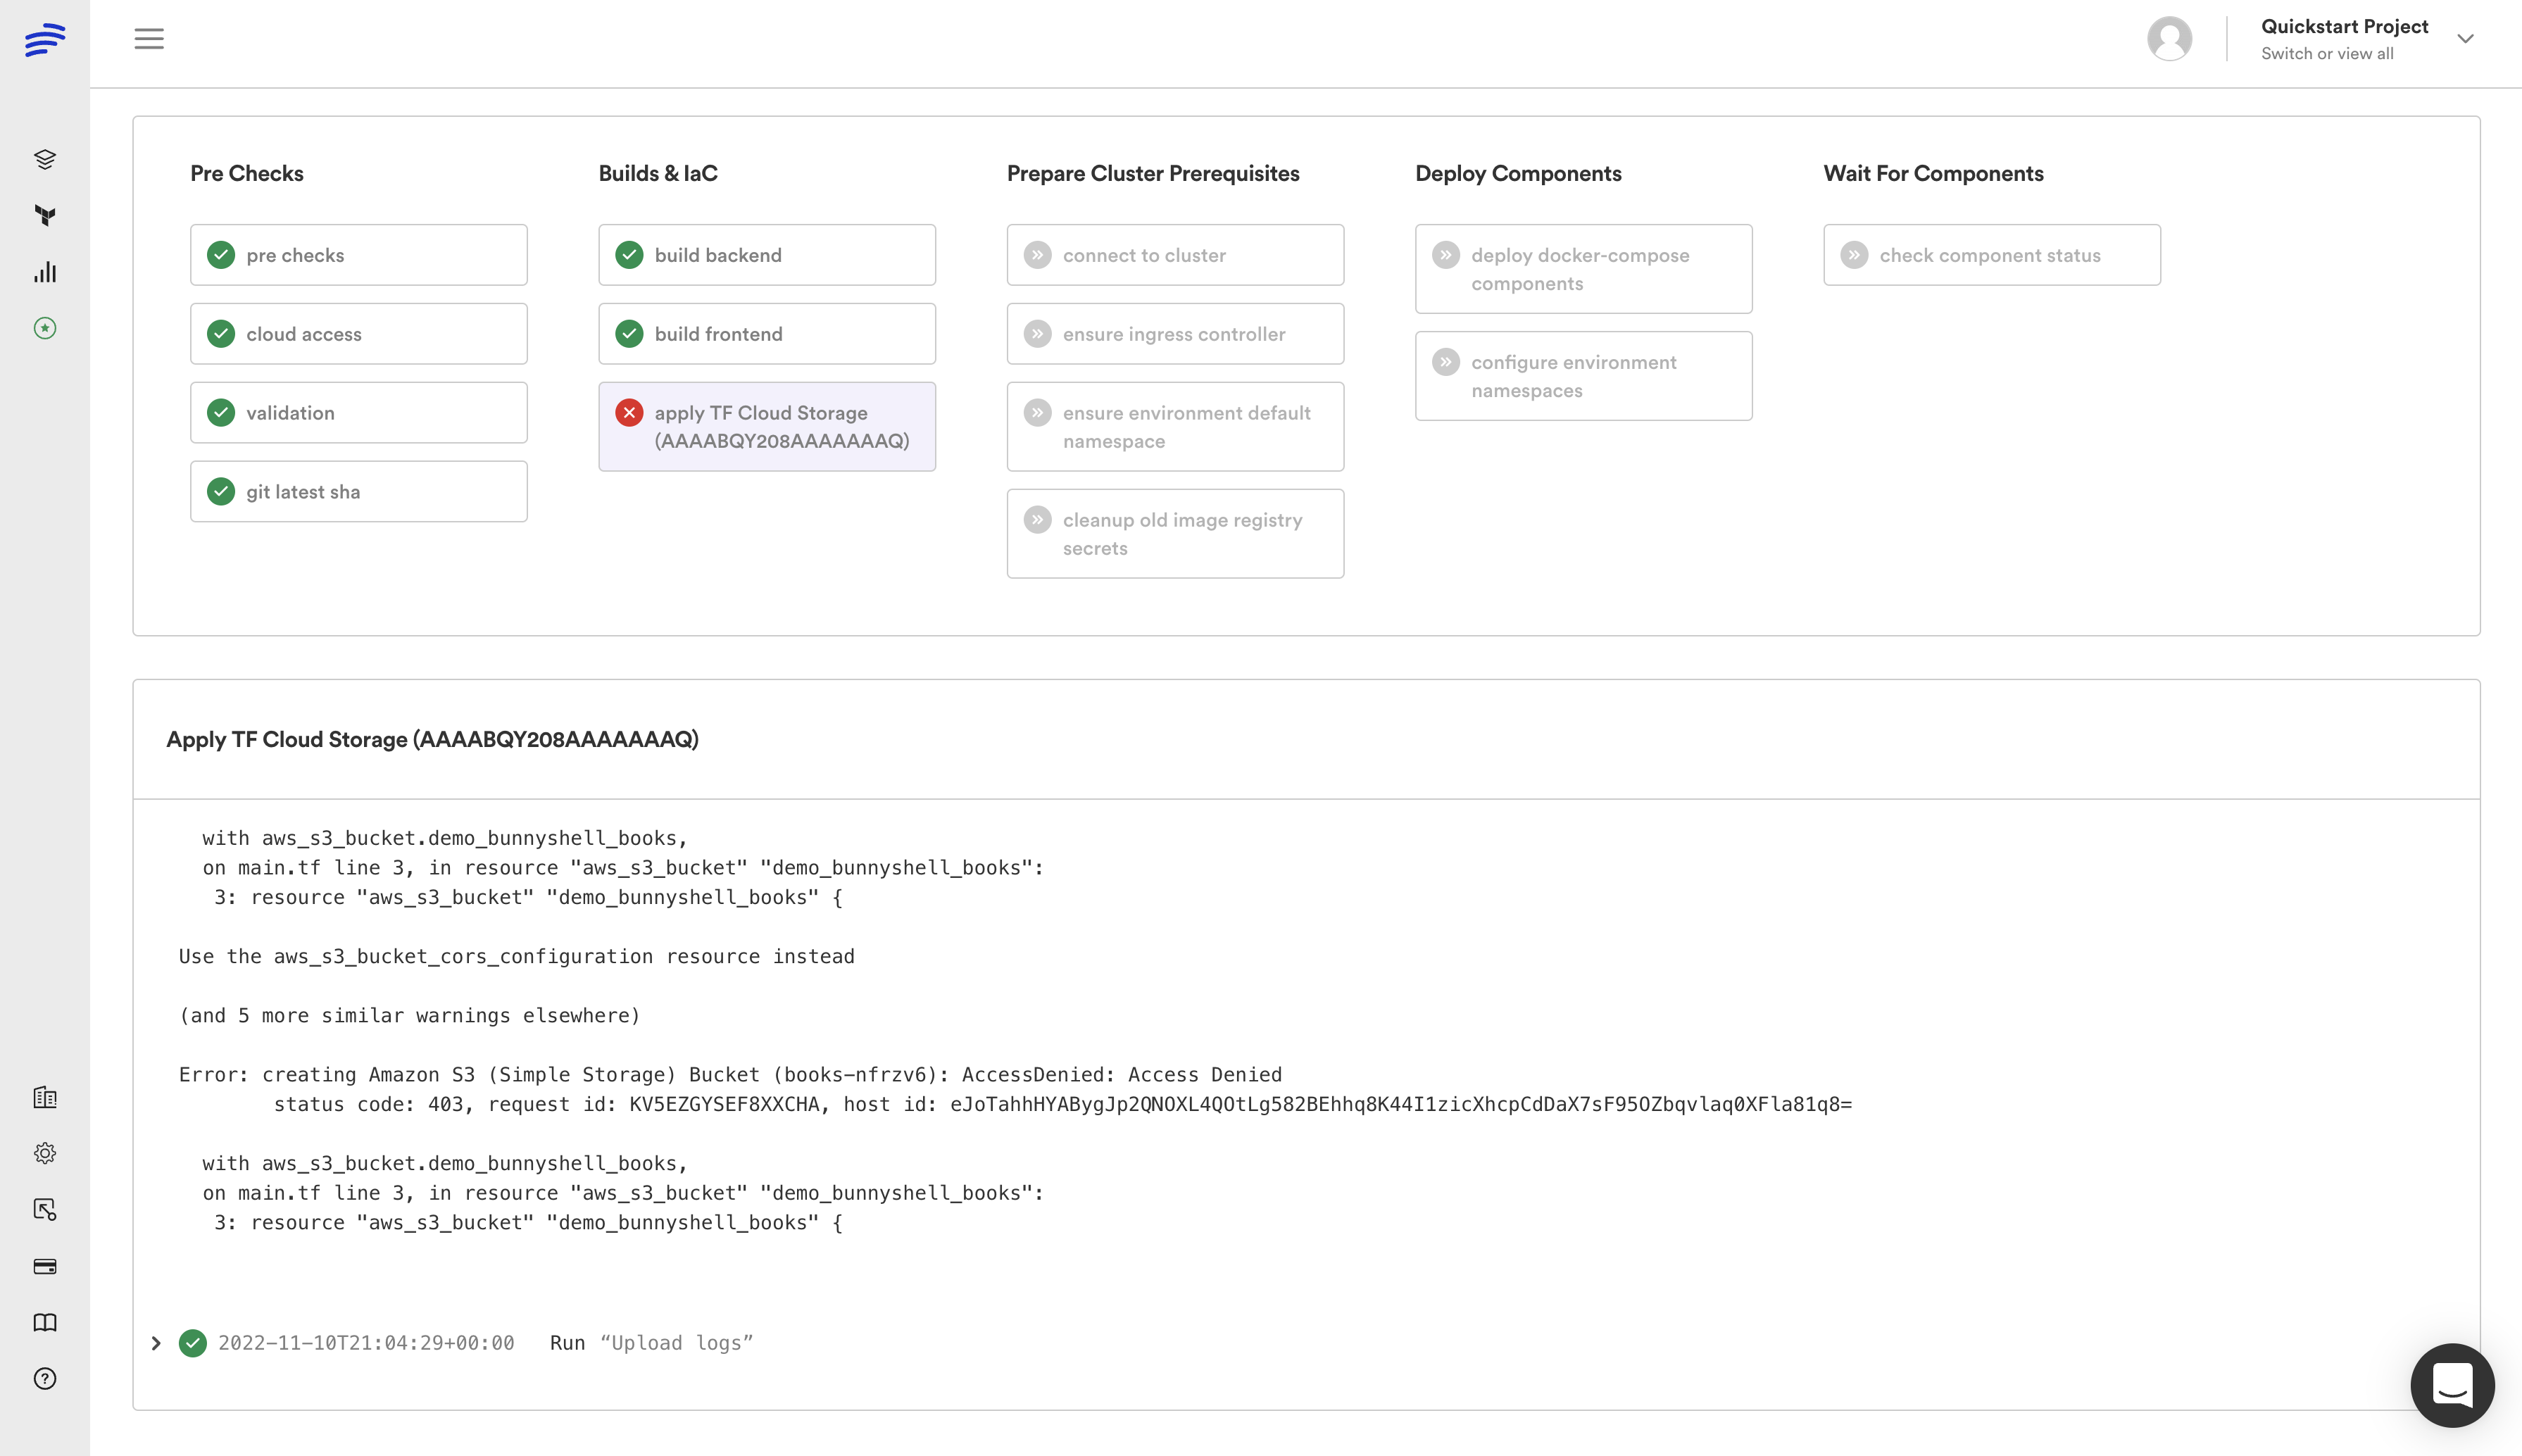The height and width of the screenshot is (1456, 2522).
Task: Open the layers stack sidebar icon
Action: 45,159
